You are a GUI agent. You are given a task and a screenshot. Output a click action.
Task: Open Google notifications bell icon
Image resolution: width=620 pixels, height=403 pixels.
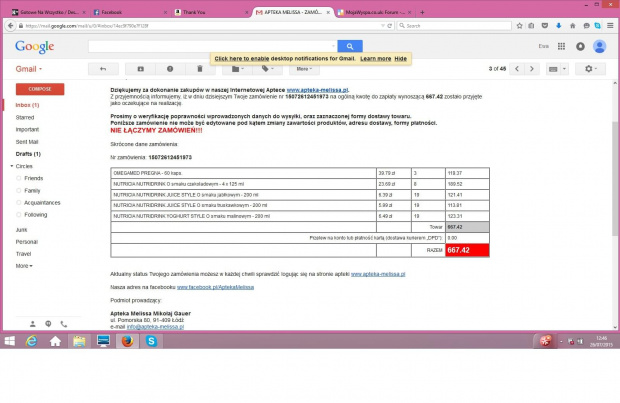[x=580, y=46]
